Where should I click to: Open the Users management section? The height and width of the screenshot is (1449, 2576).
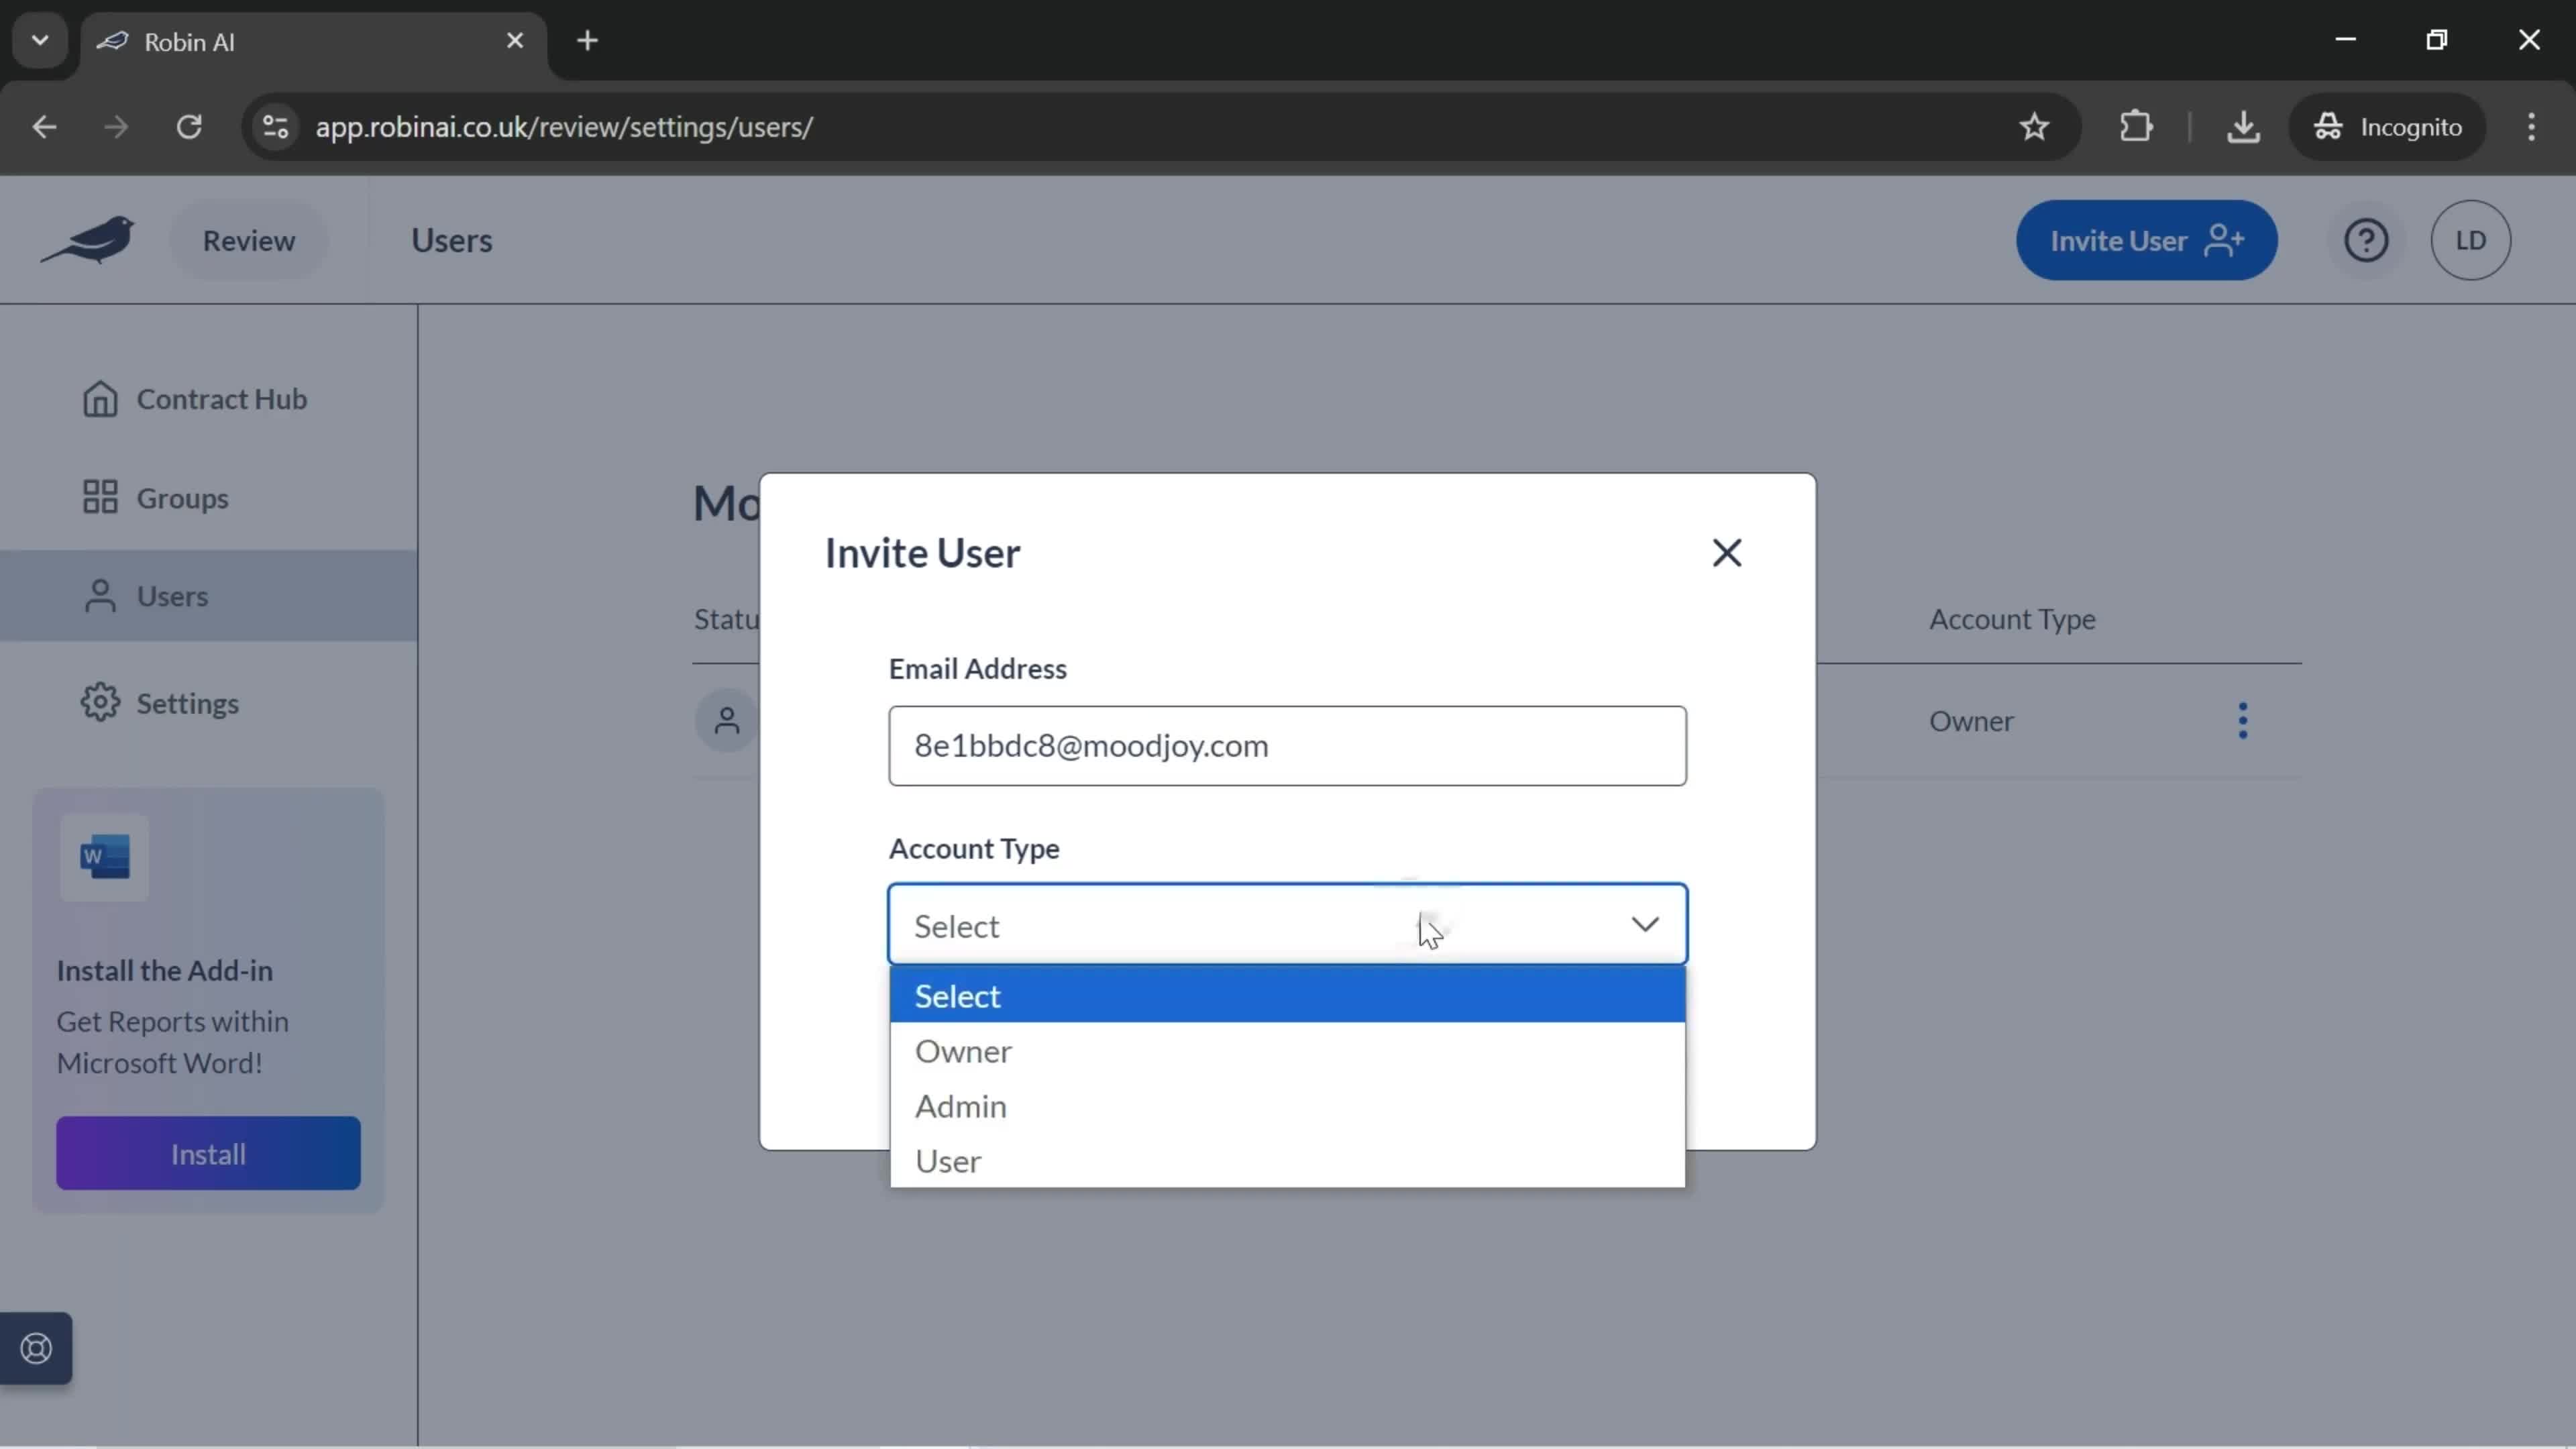pyautogui.click(x=172, y=594)
